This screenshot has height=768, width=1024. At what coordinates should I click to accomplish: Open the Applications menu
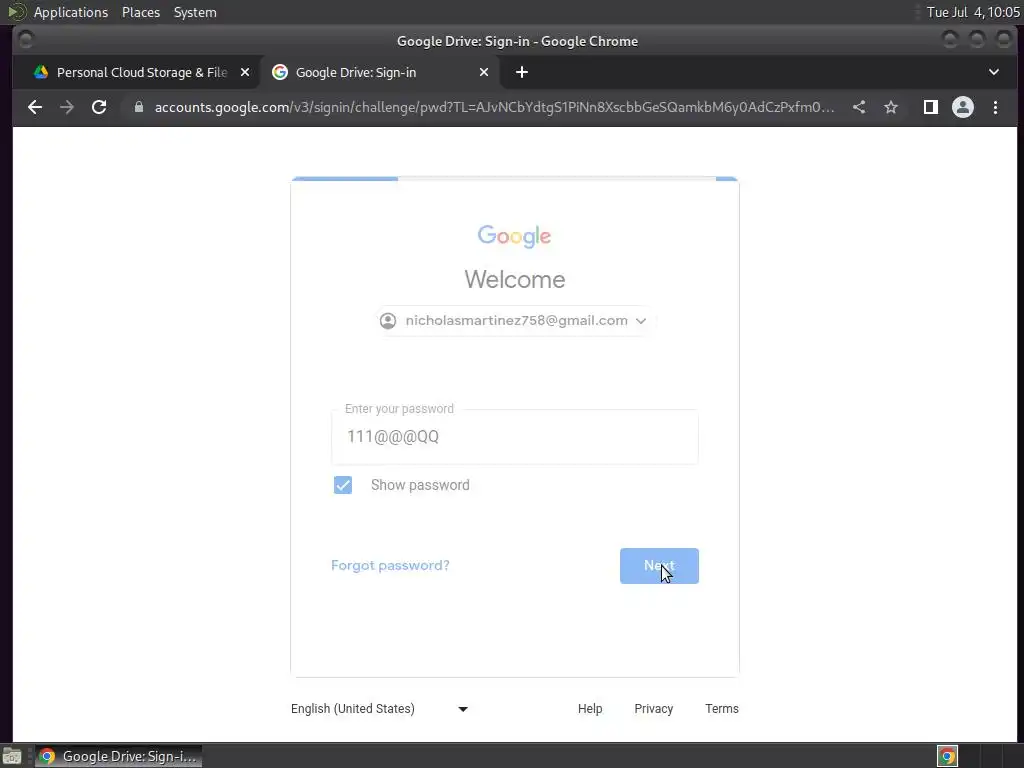pyautogui.click(x=71, y=12)
